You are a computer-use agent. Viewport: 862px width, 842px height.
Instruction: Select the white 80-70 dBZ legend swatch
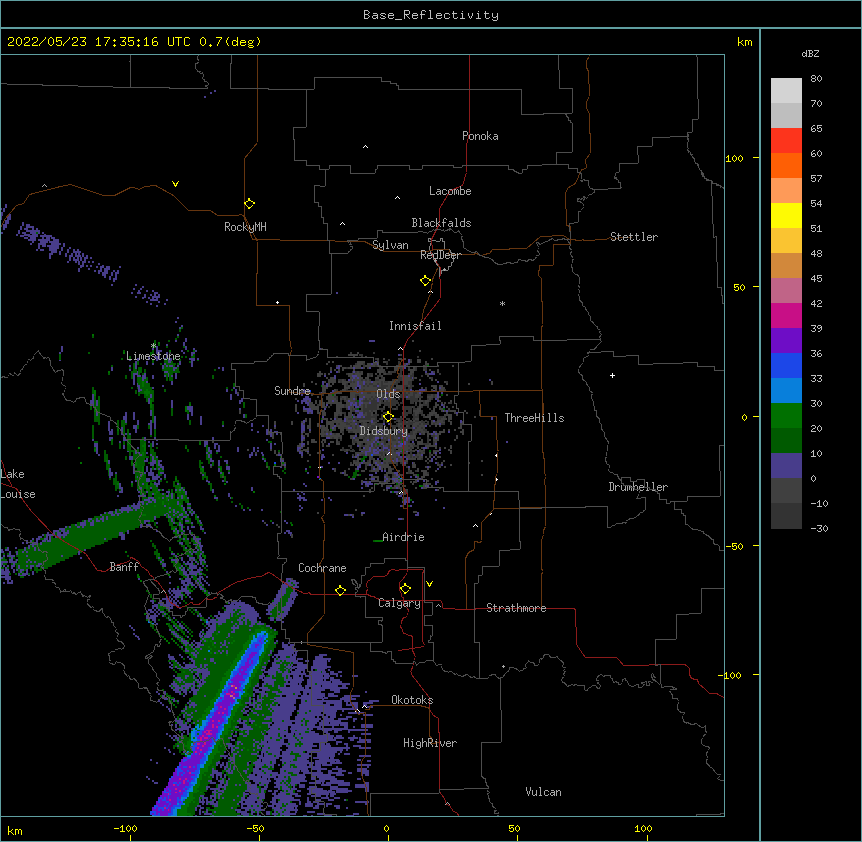(x=786, y=90)
